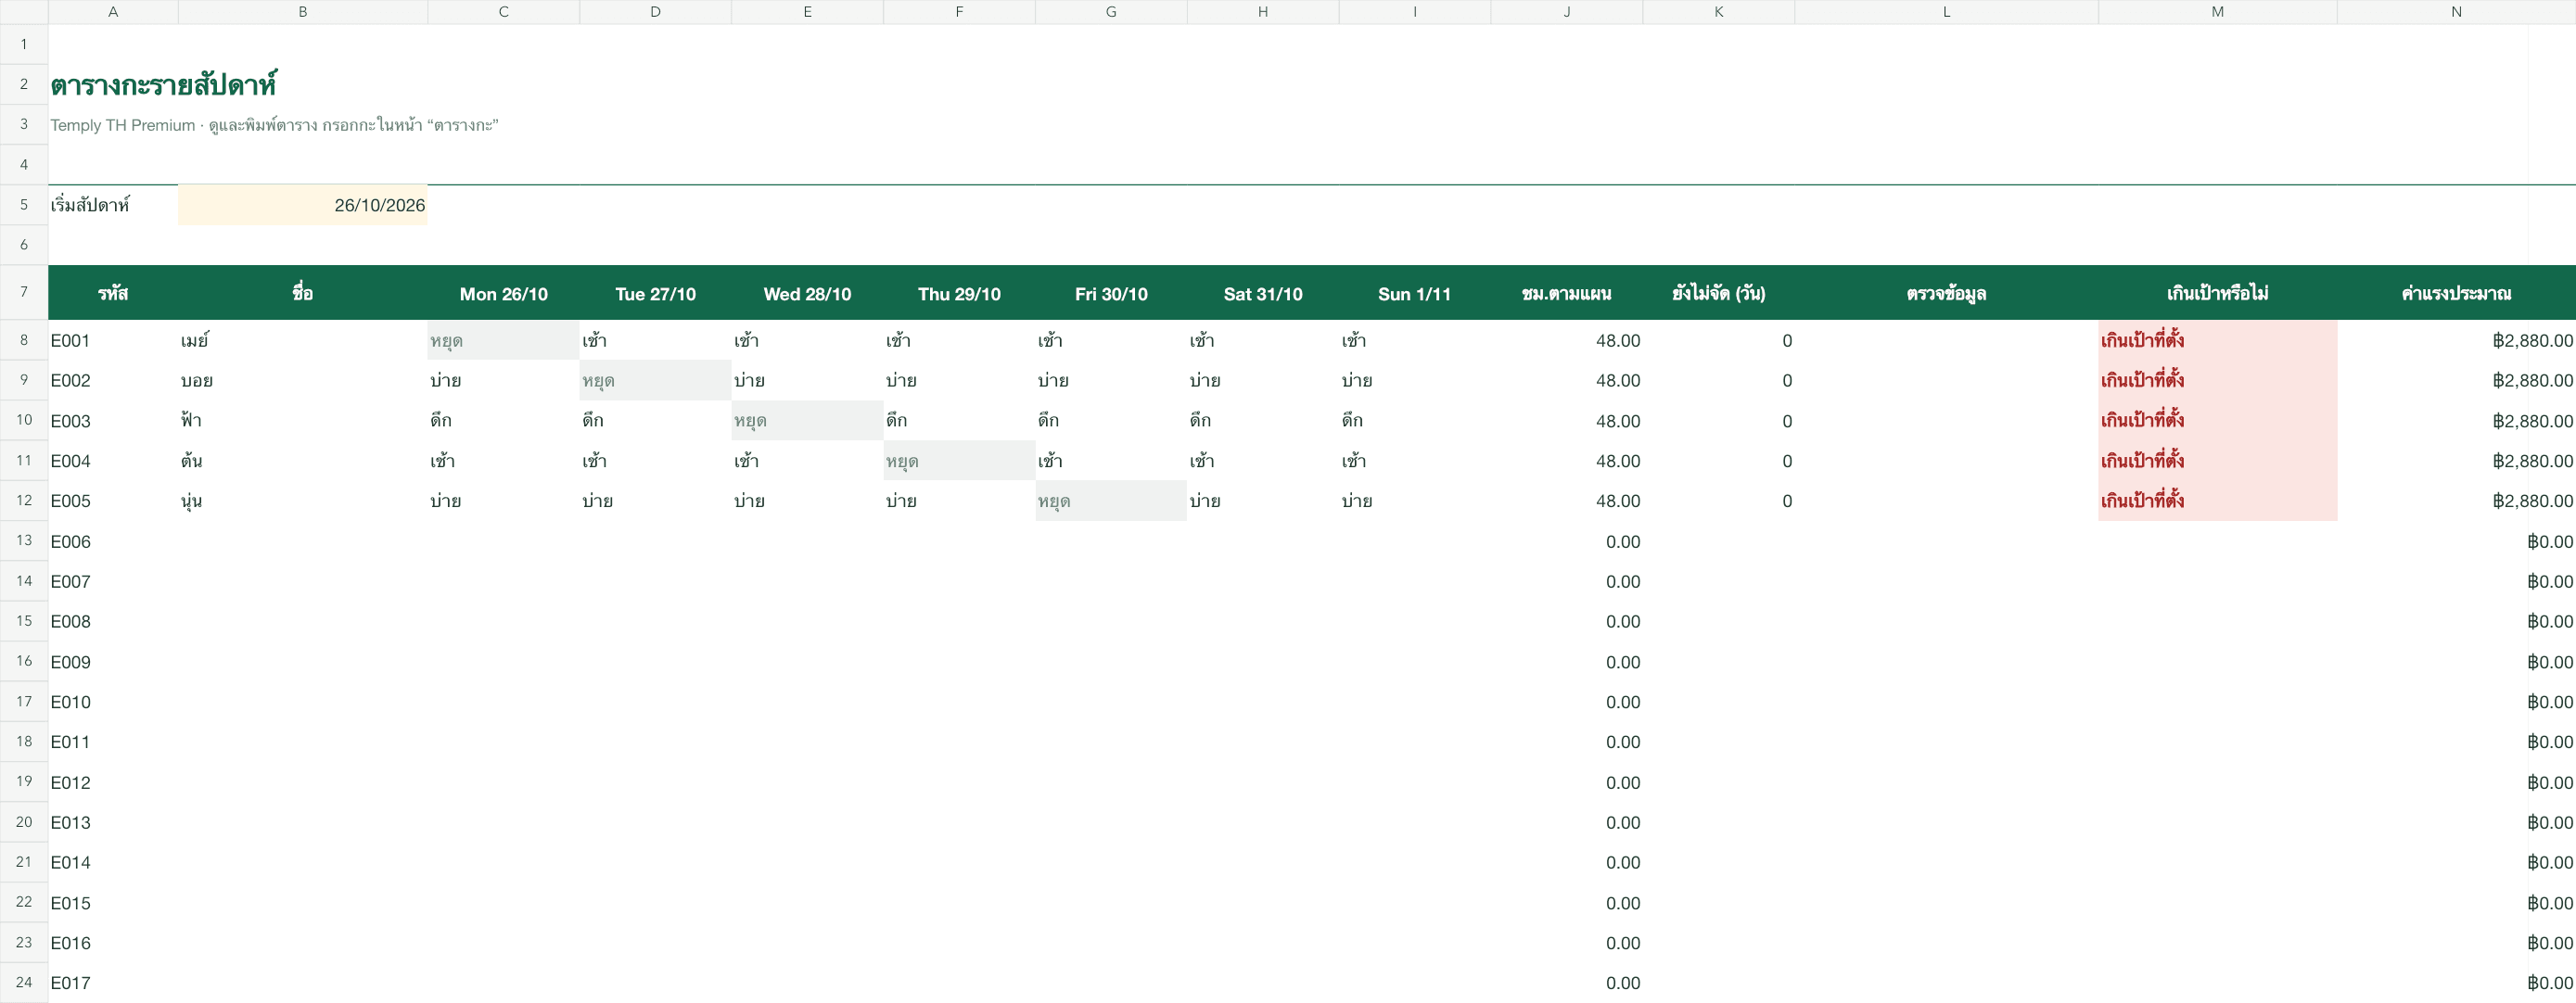Select the name cell นุ่น
Image resolution: width=2576 pixels, height=1003 pixels.
(x=302, y=500)
